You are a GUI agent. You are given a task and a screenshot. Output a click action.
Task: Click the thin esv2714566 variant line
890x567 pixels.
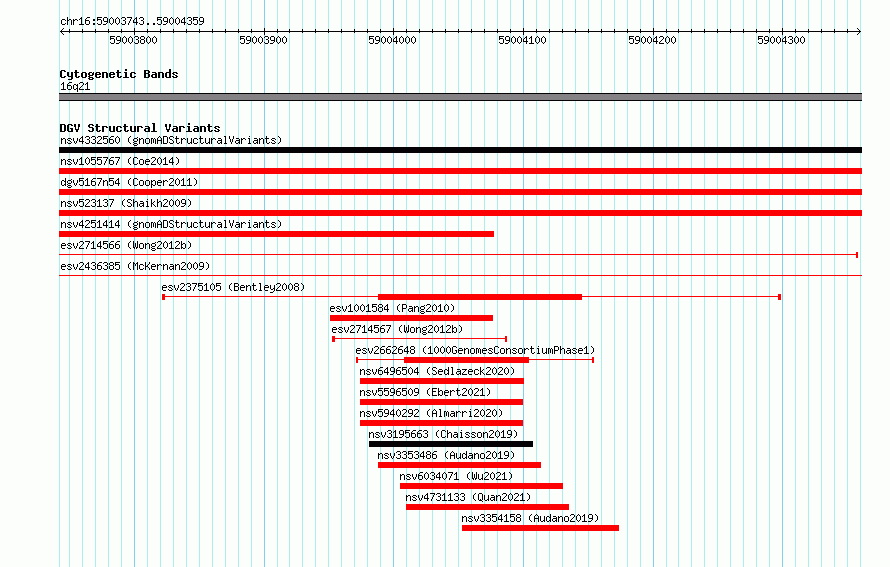(x=458, y=255)
